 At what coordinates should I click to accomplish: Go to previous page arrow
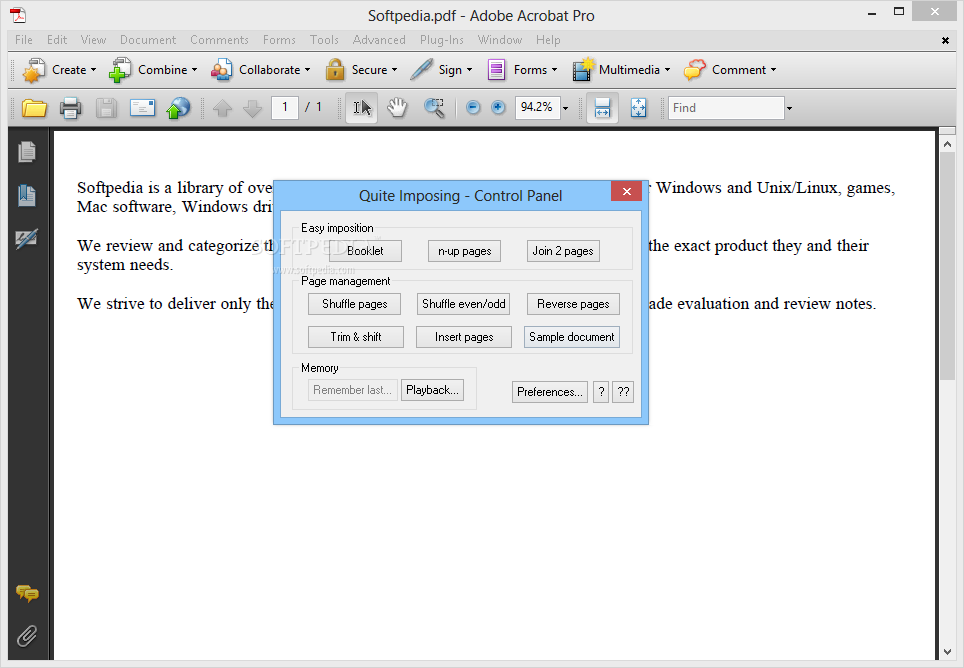pos(223,109)
